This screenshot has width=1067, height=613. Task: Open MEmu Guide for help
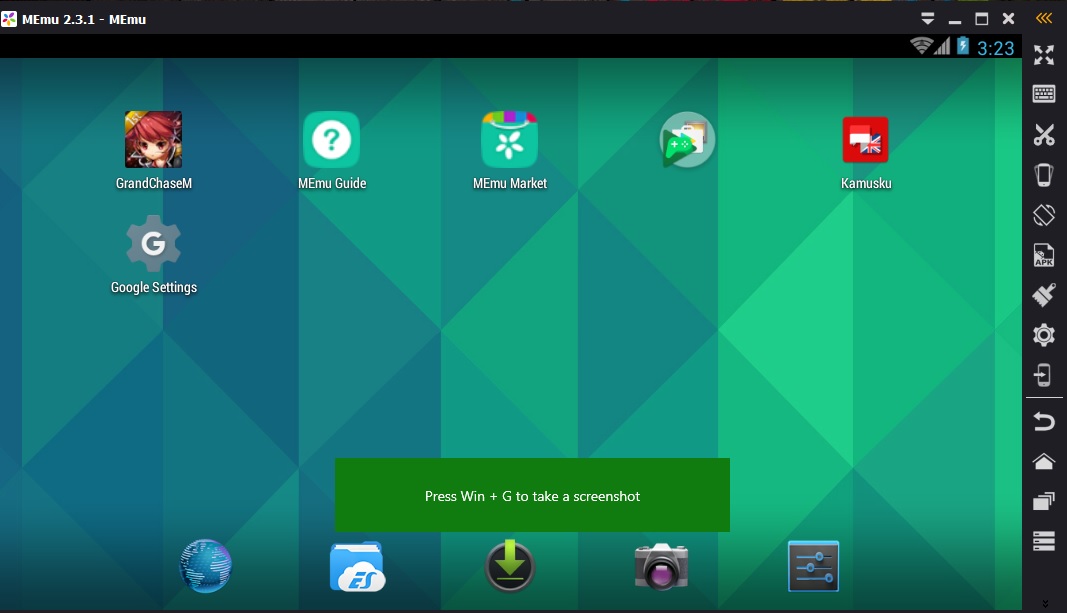point(331,140)
